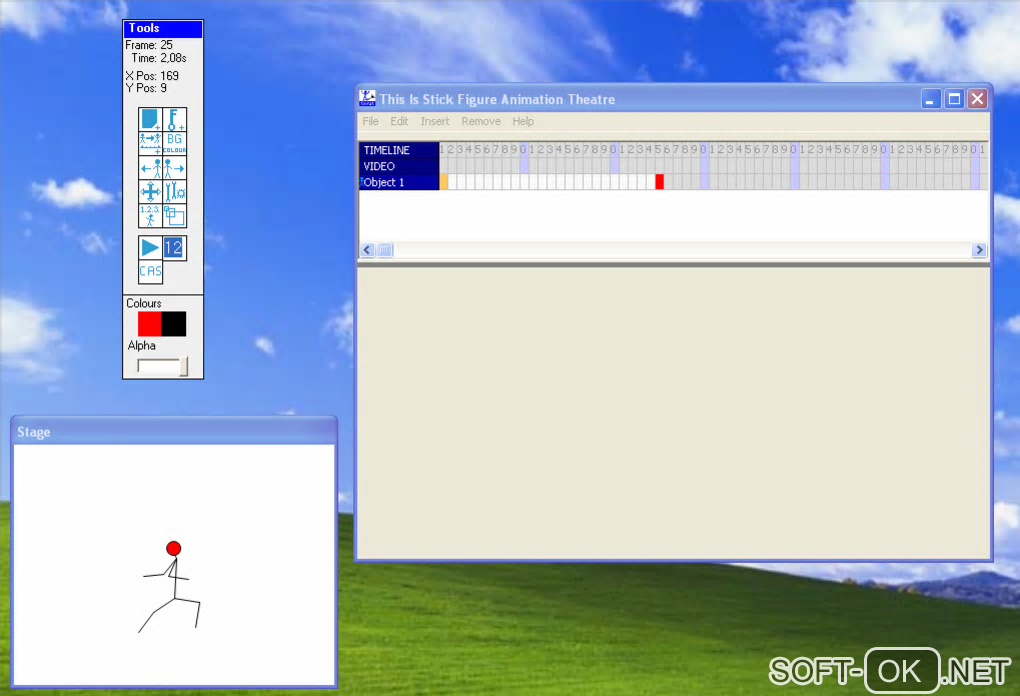The image size is (1020, 696).
Task: Select the four-way move arrows tool
Action: click(x=150, y=192)
